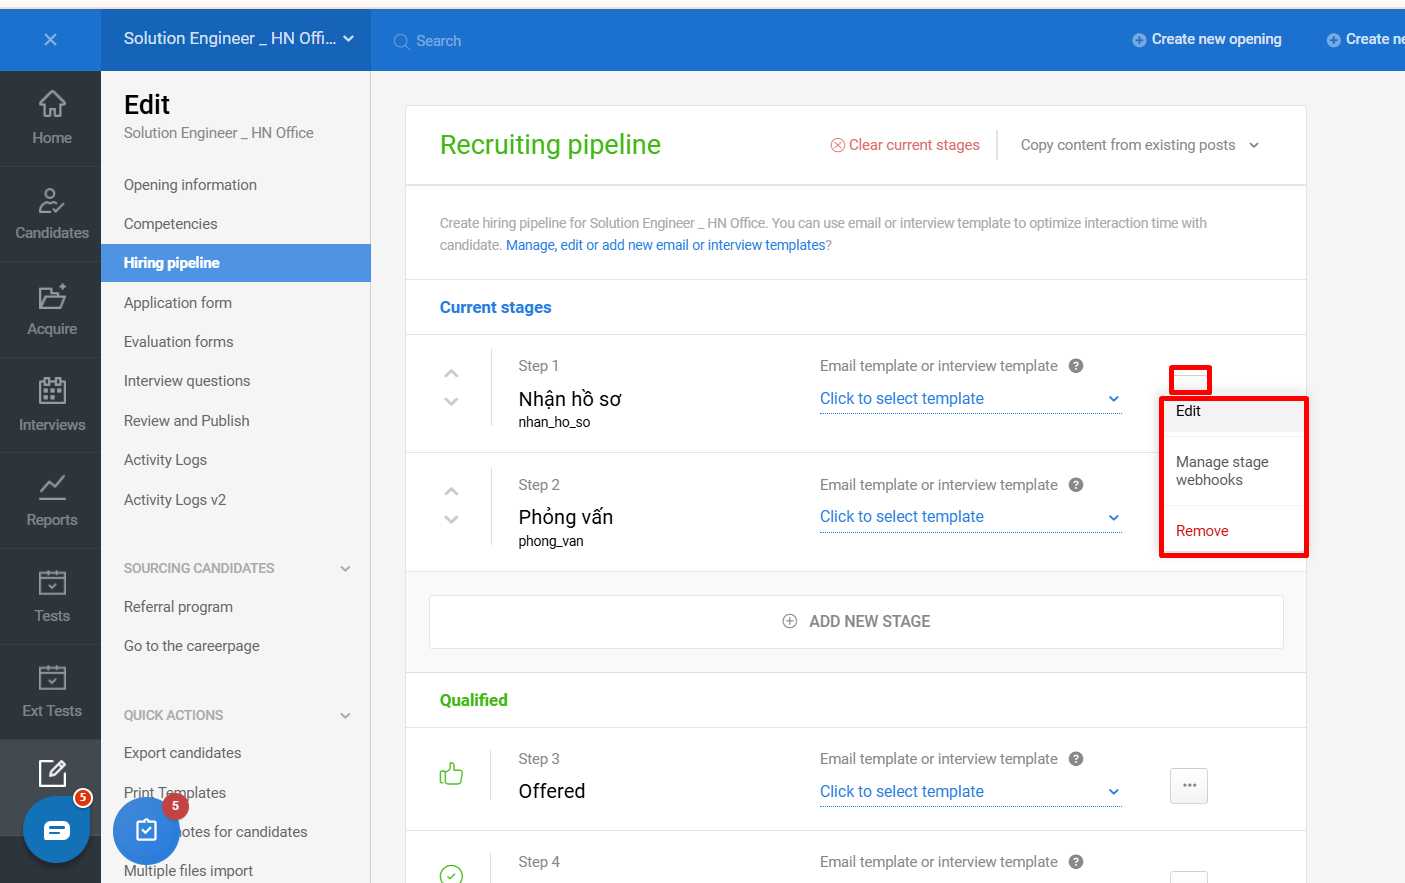Click help icon beside Step 4 template label
This screenshot has height=883, width=1405.
[1076, 862]
